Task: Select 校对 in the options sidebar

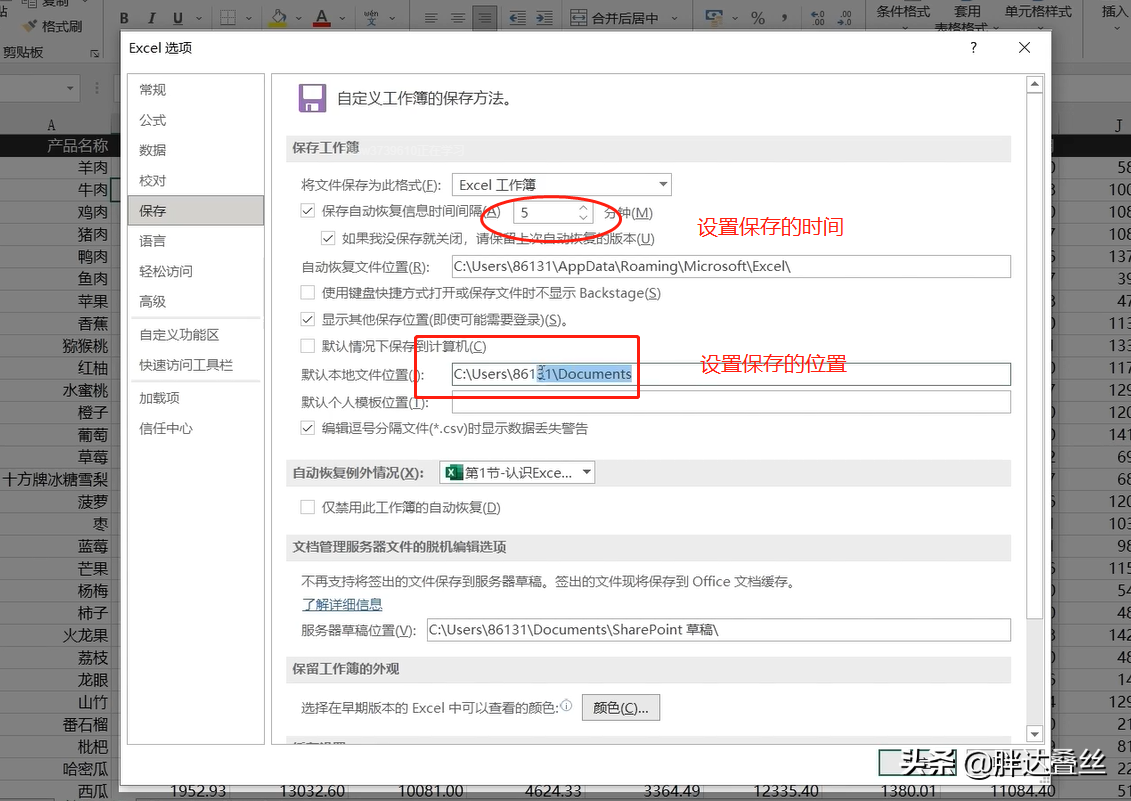Action: [195, 180]
